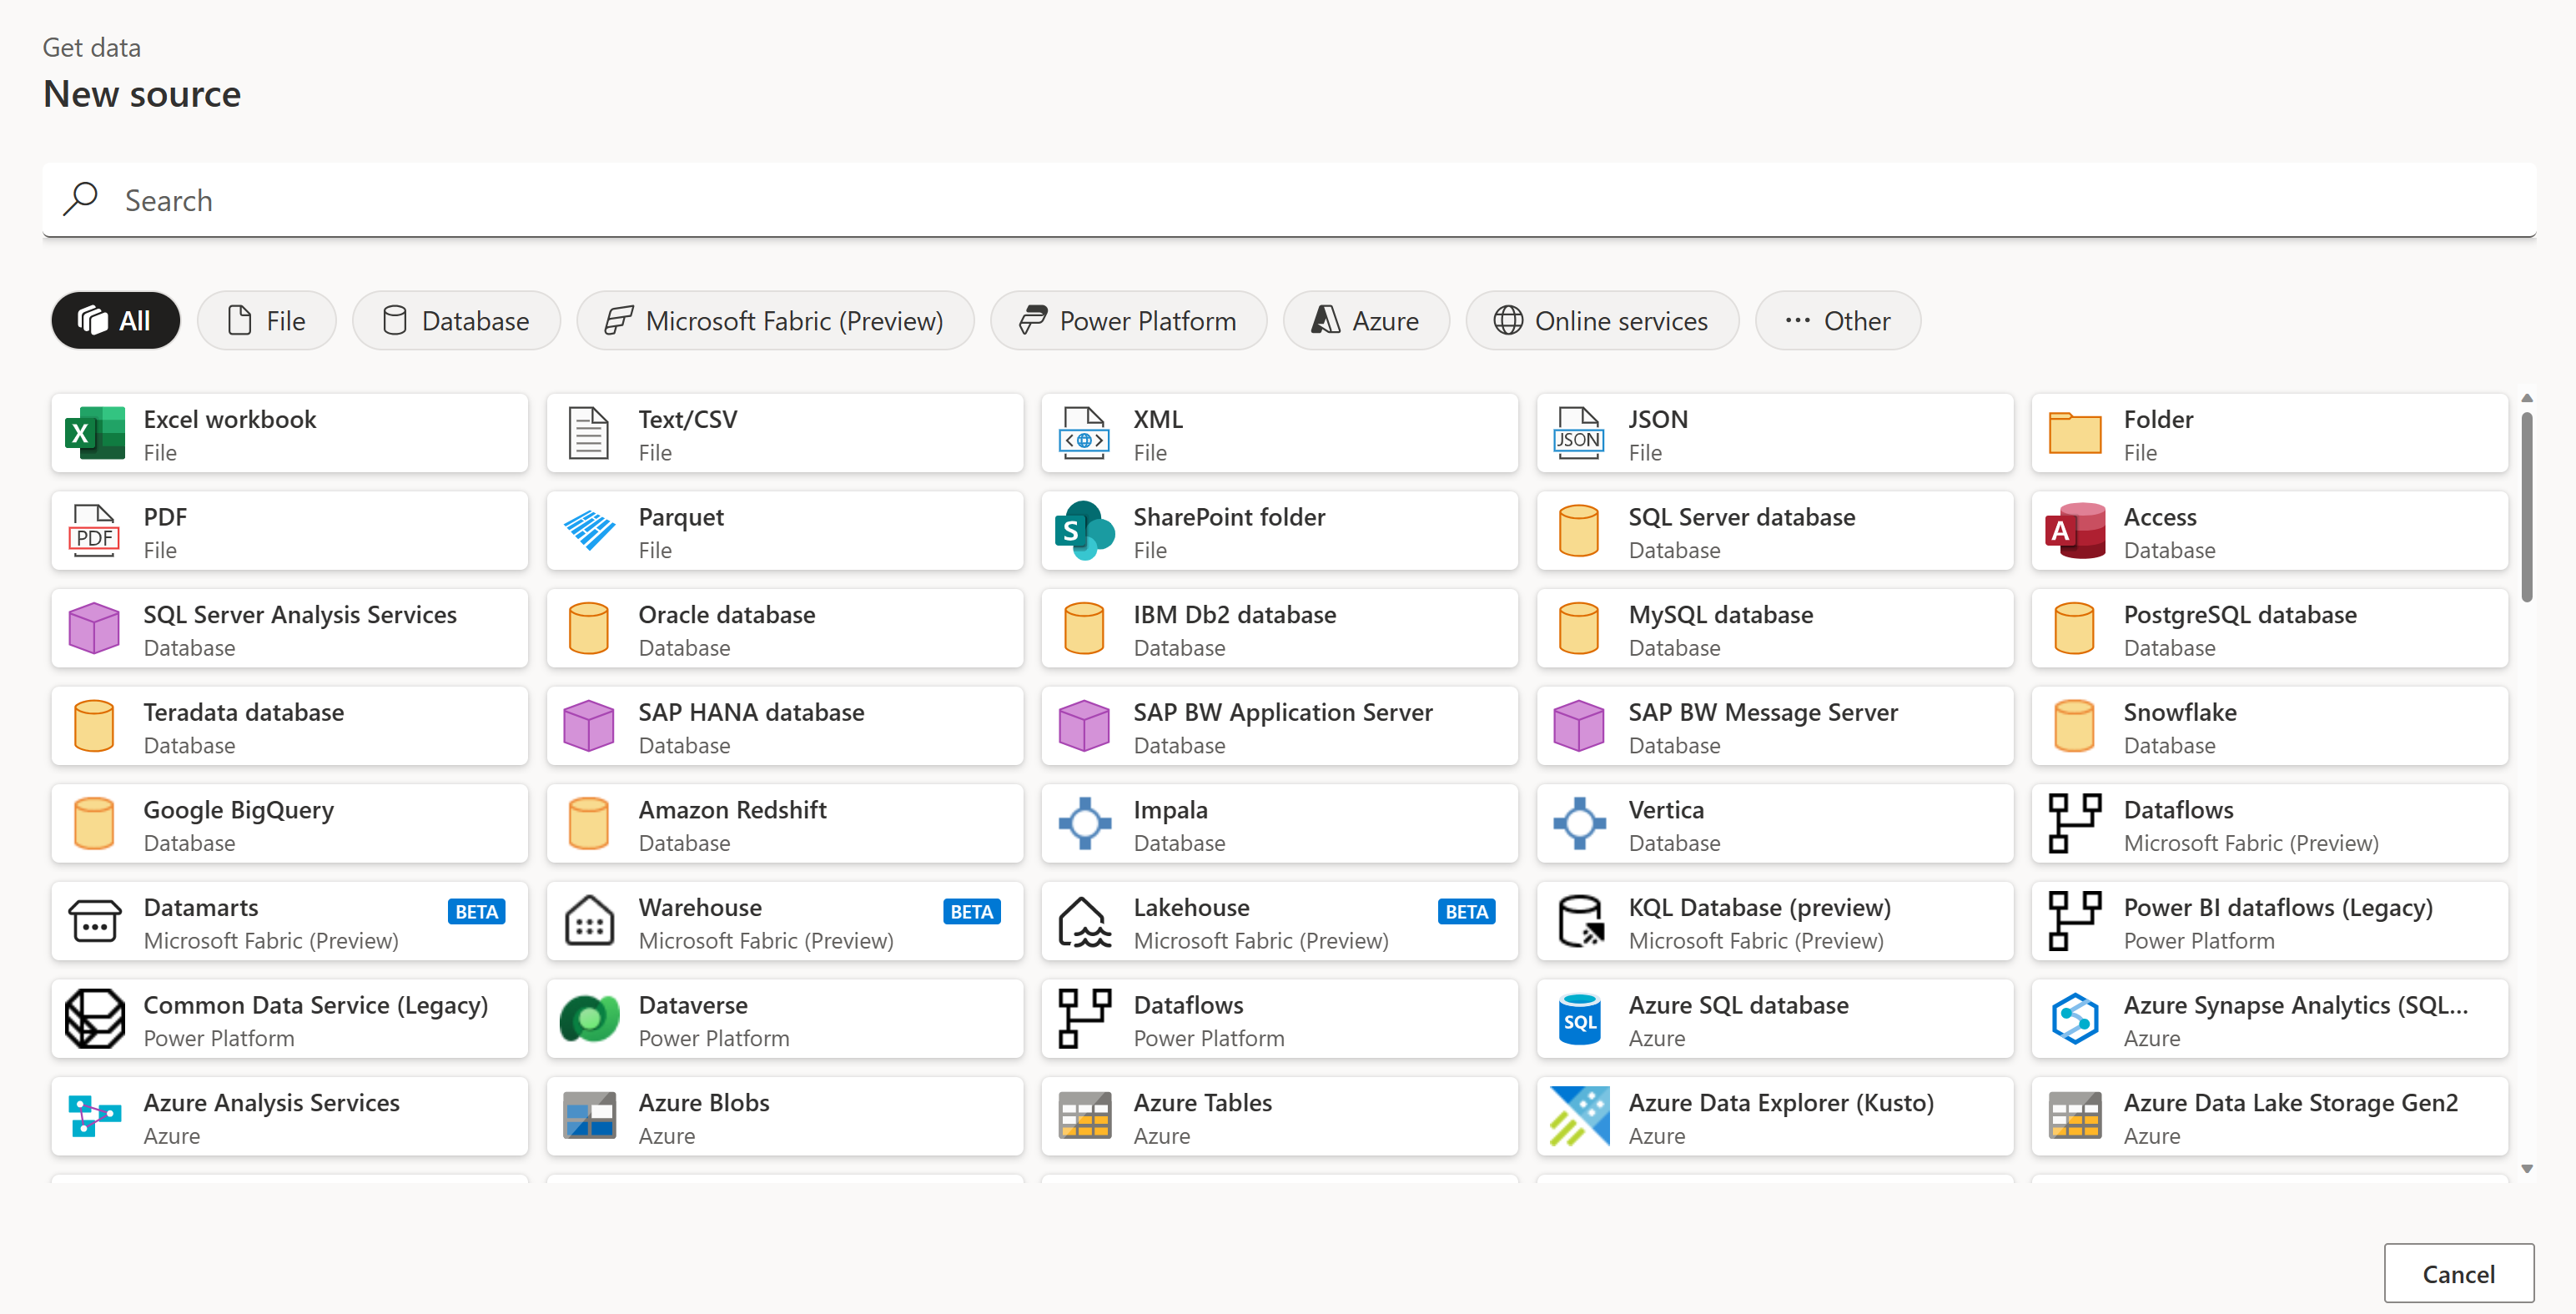Choose the Snowflake database source
2576x1314 pixels.
pos(2268,727)
